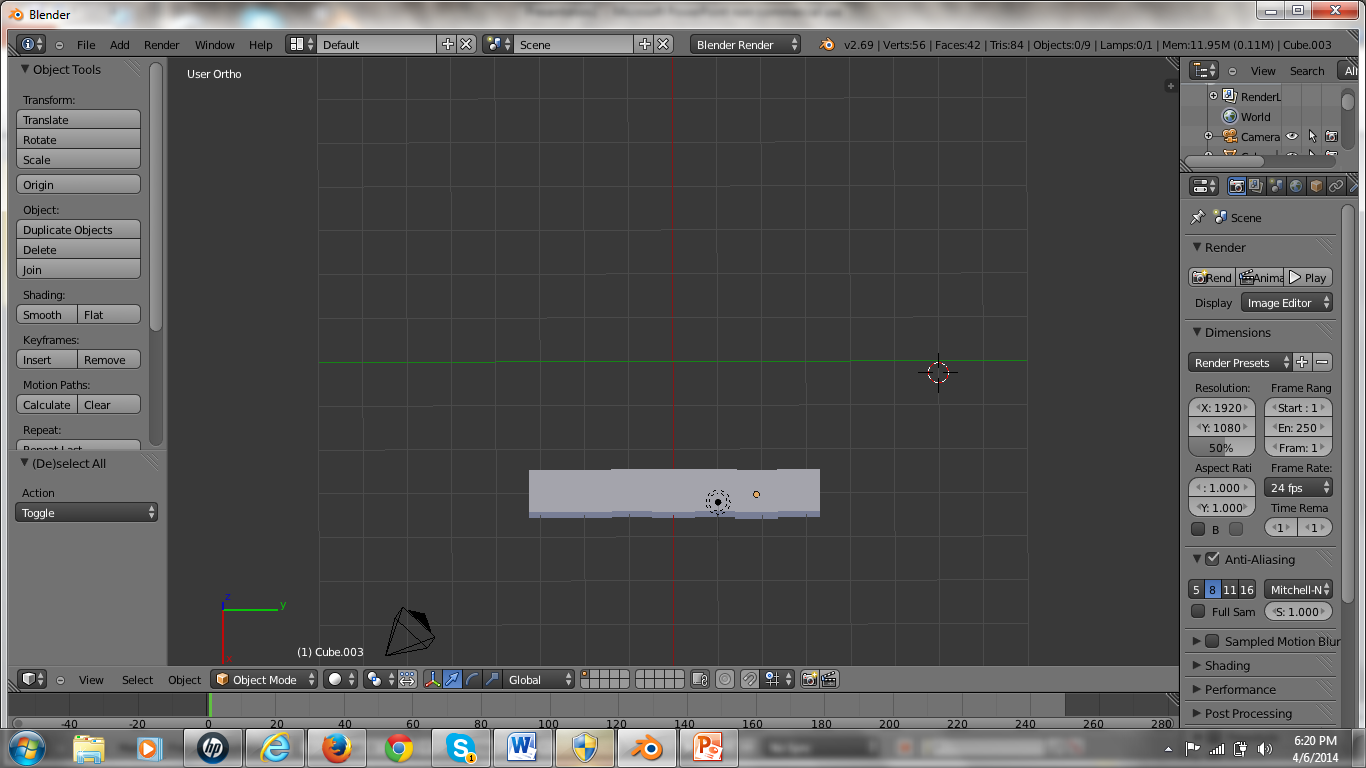Image resolution: width=1366 pixels, height=768 pixels.
Task: Enable Full Sample checkbox
Action: pyautogui.click(x=1198, y=611)
